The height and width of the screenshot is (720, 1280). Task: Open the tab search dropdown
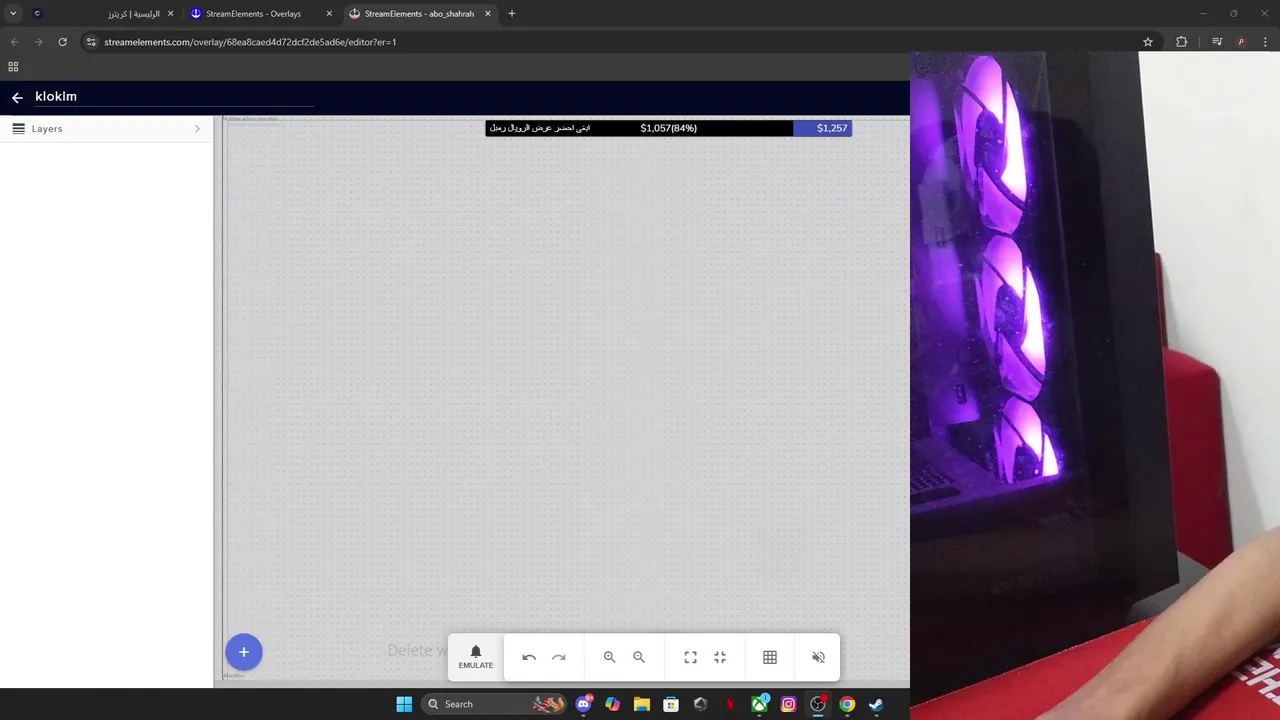point(13,14)
